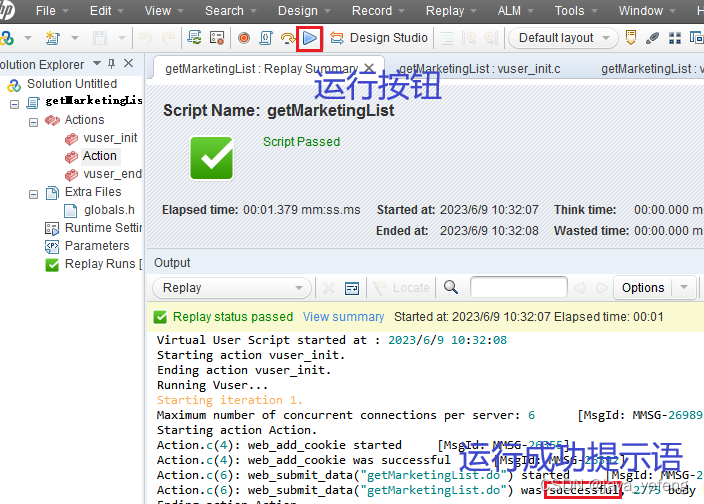Click the pen-shaped icon right of layout
This screenshot has width=704, height=504.
coord(652,39)
